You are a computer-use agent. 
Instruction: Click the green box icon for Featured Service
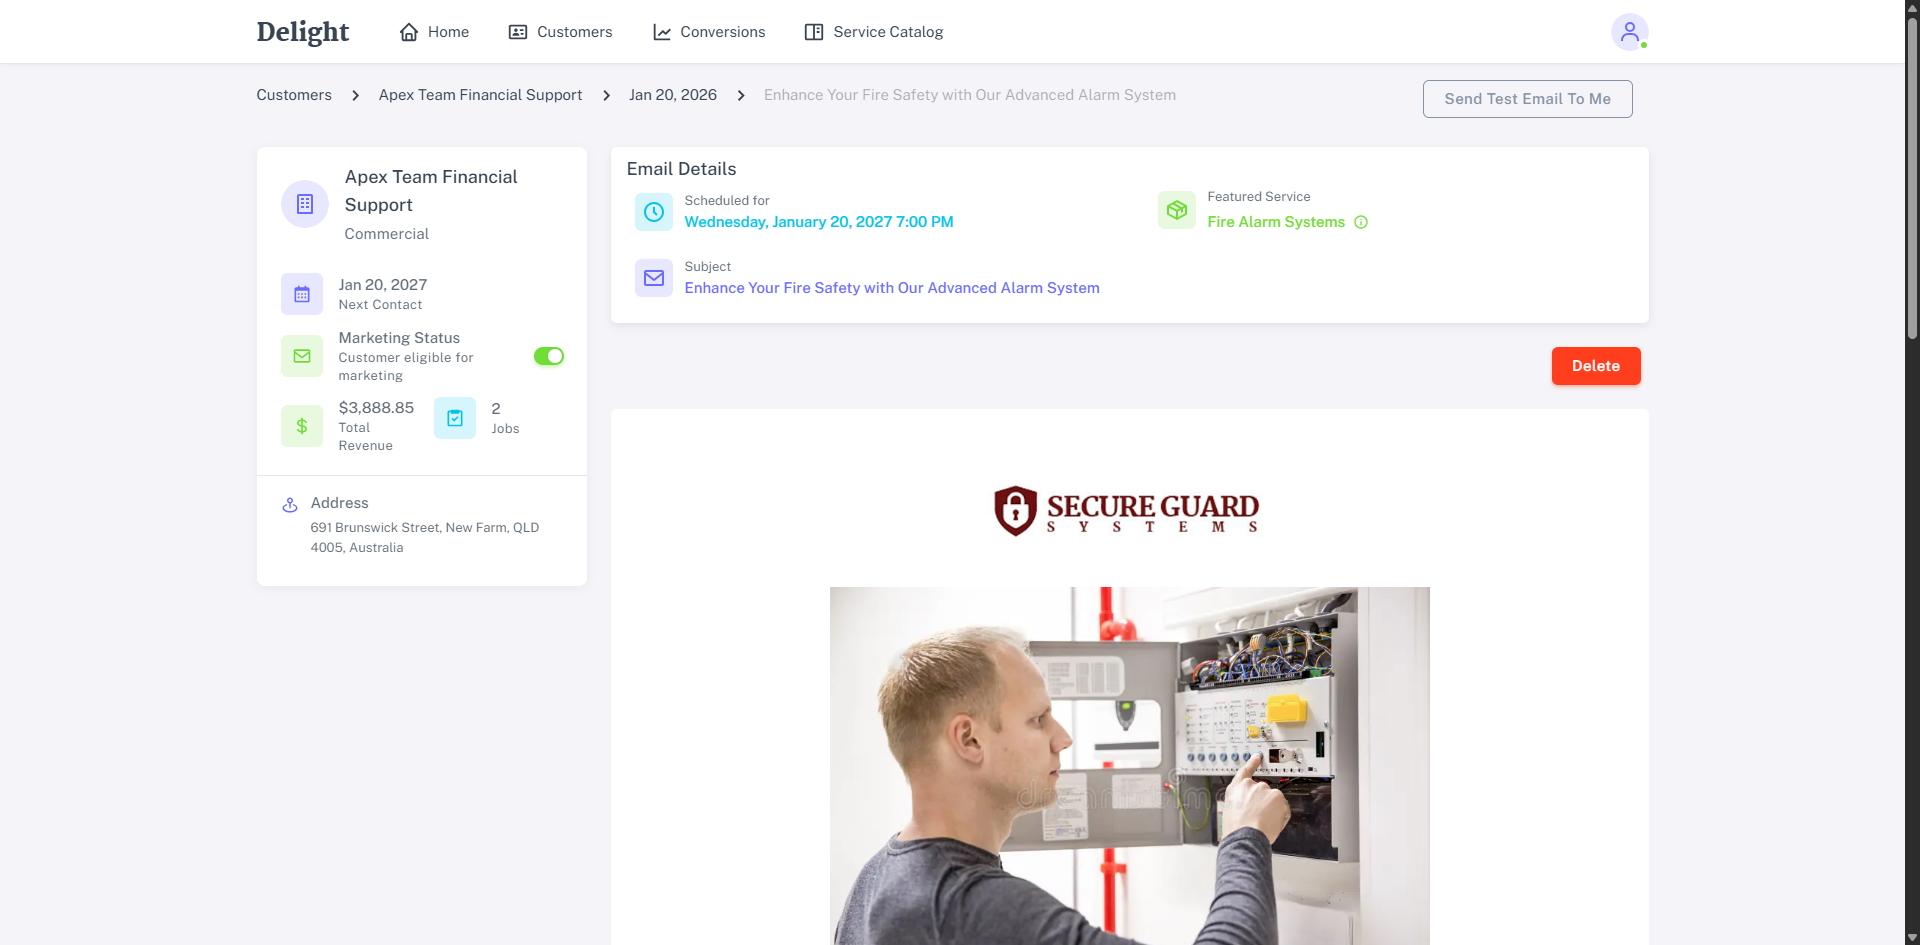coord(1177,210)
